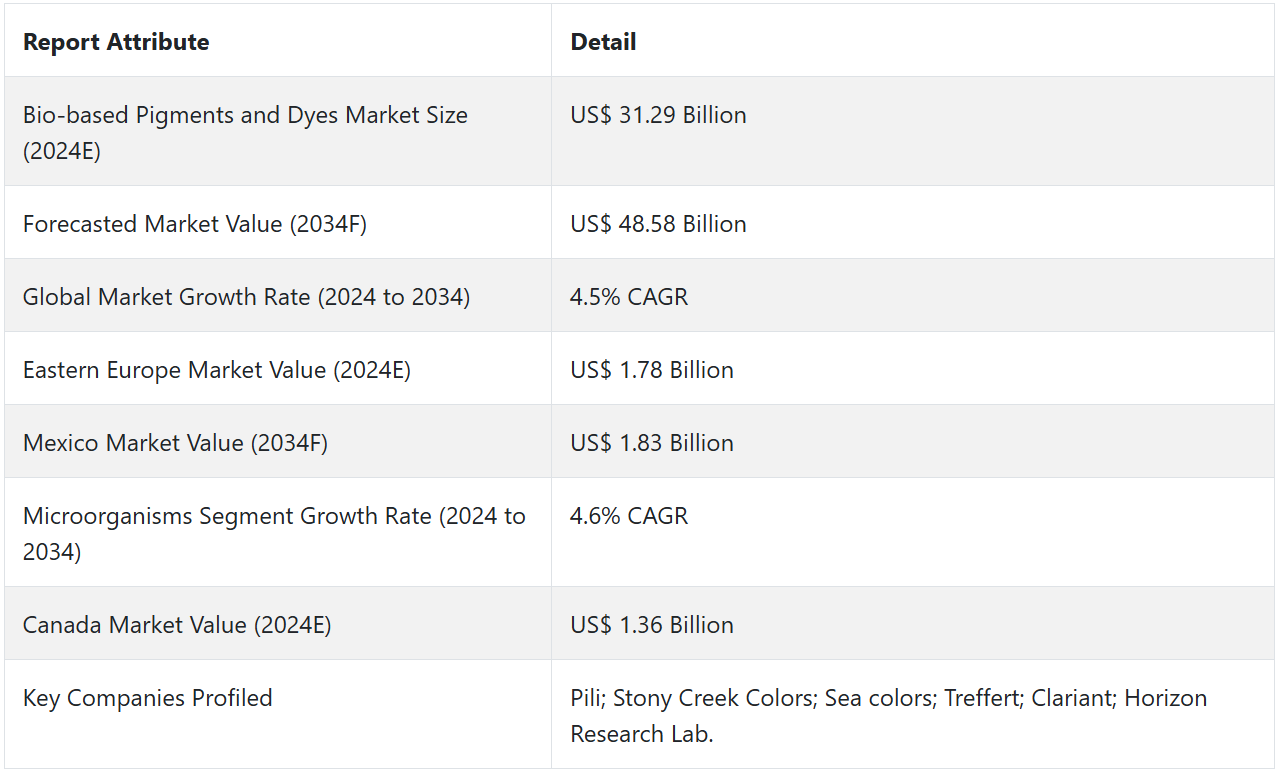Click the US$ 31.29 Billion value
The image size is (1284, 781).
[x=658, y=115]
